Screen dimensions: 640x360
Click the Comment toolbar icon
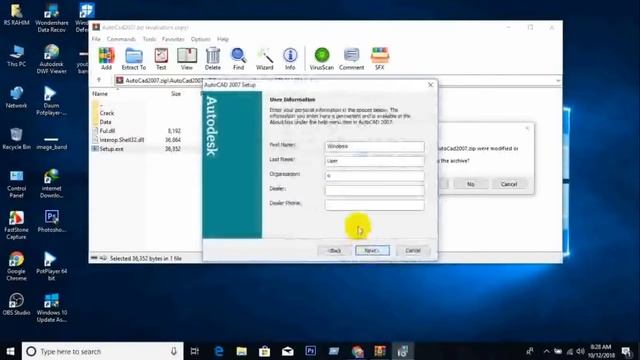tap(351, 59)
